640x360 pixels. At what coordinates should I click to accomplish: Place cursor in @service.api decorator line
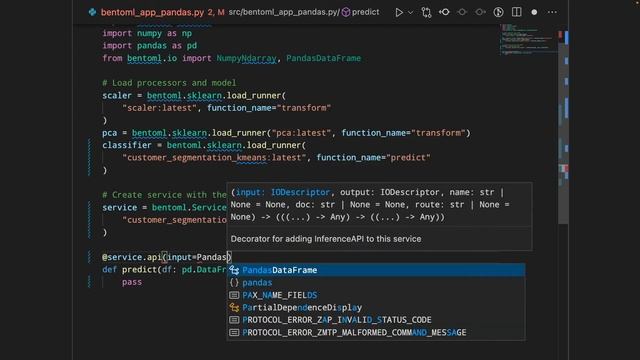point(167,257)
